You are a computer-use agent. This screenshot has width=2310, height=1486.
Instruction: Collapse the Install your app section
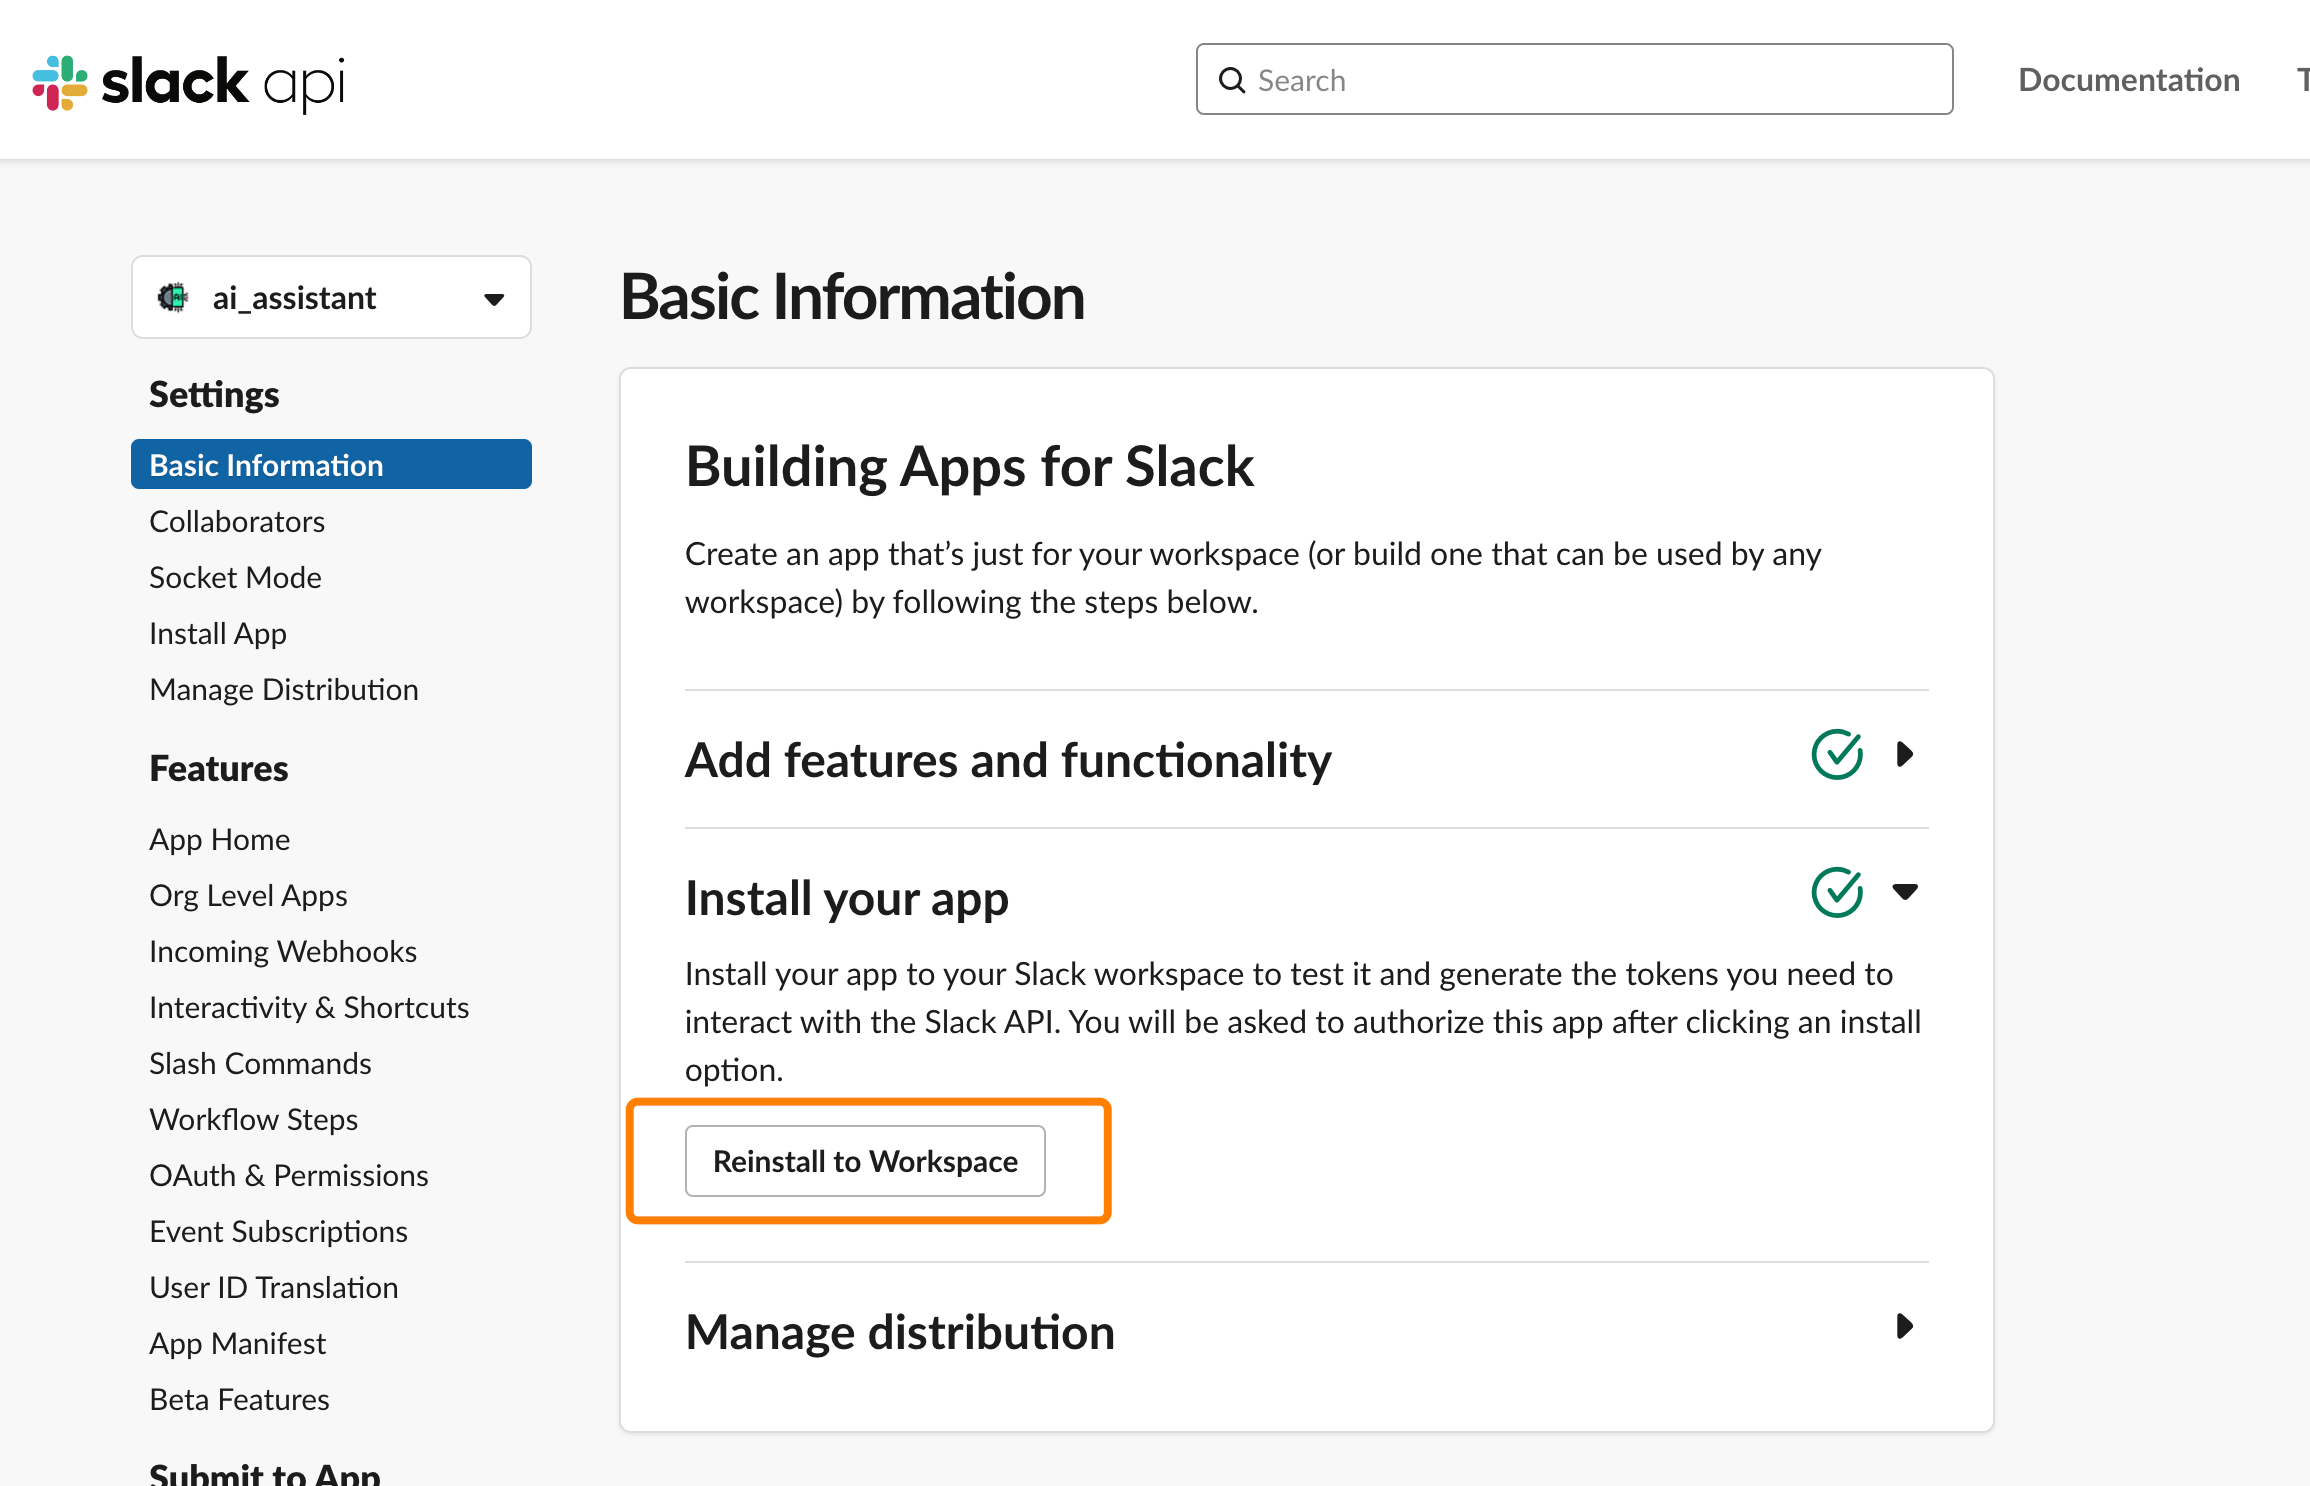(1905, 892)
